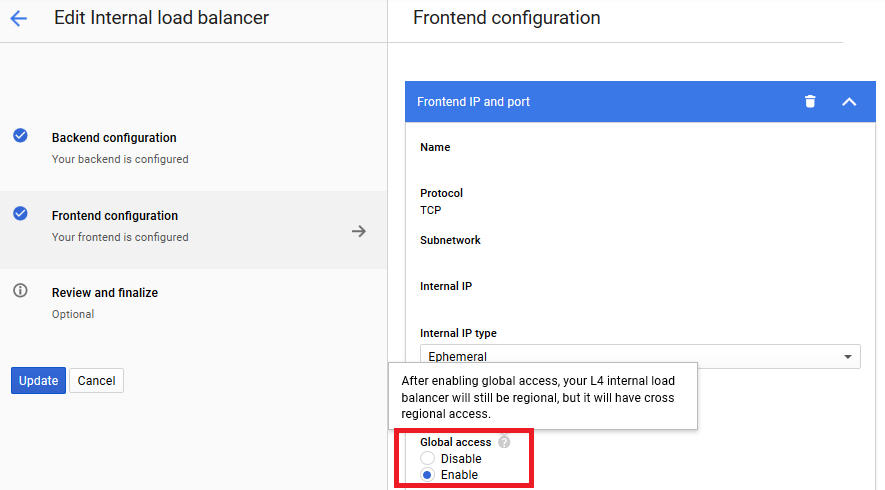Click the right arrow beside Frontend configuration
Screen dimensions: 885x490
click(359, 231)
